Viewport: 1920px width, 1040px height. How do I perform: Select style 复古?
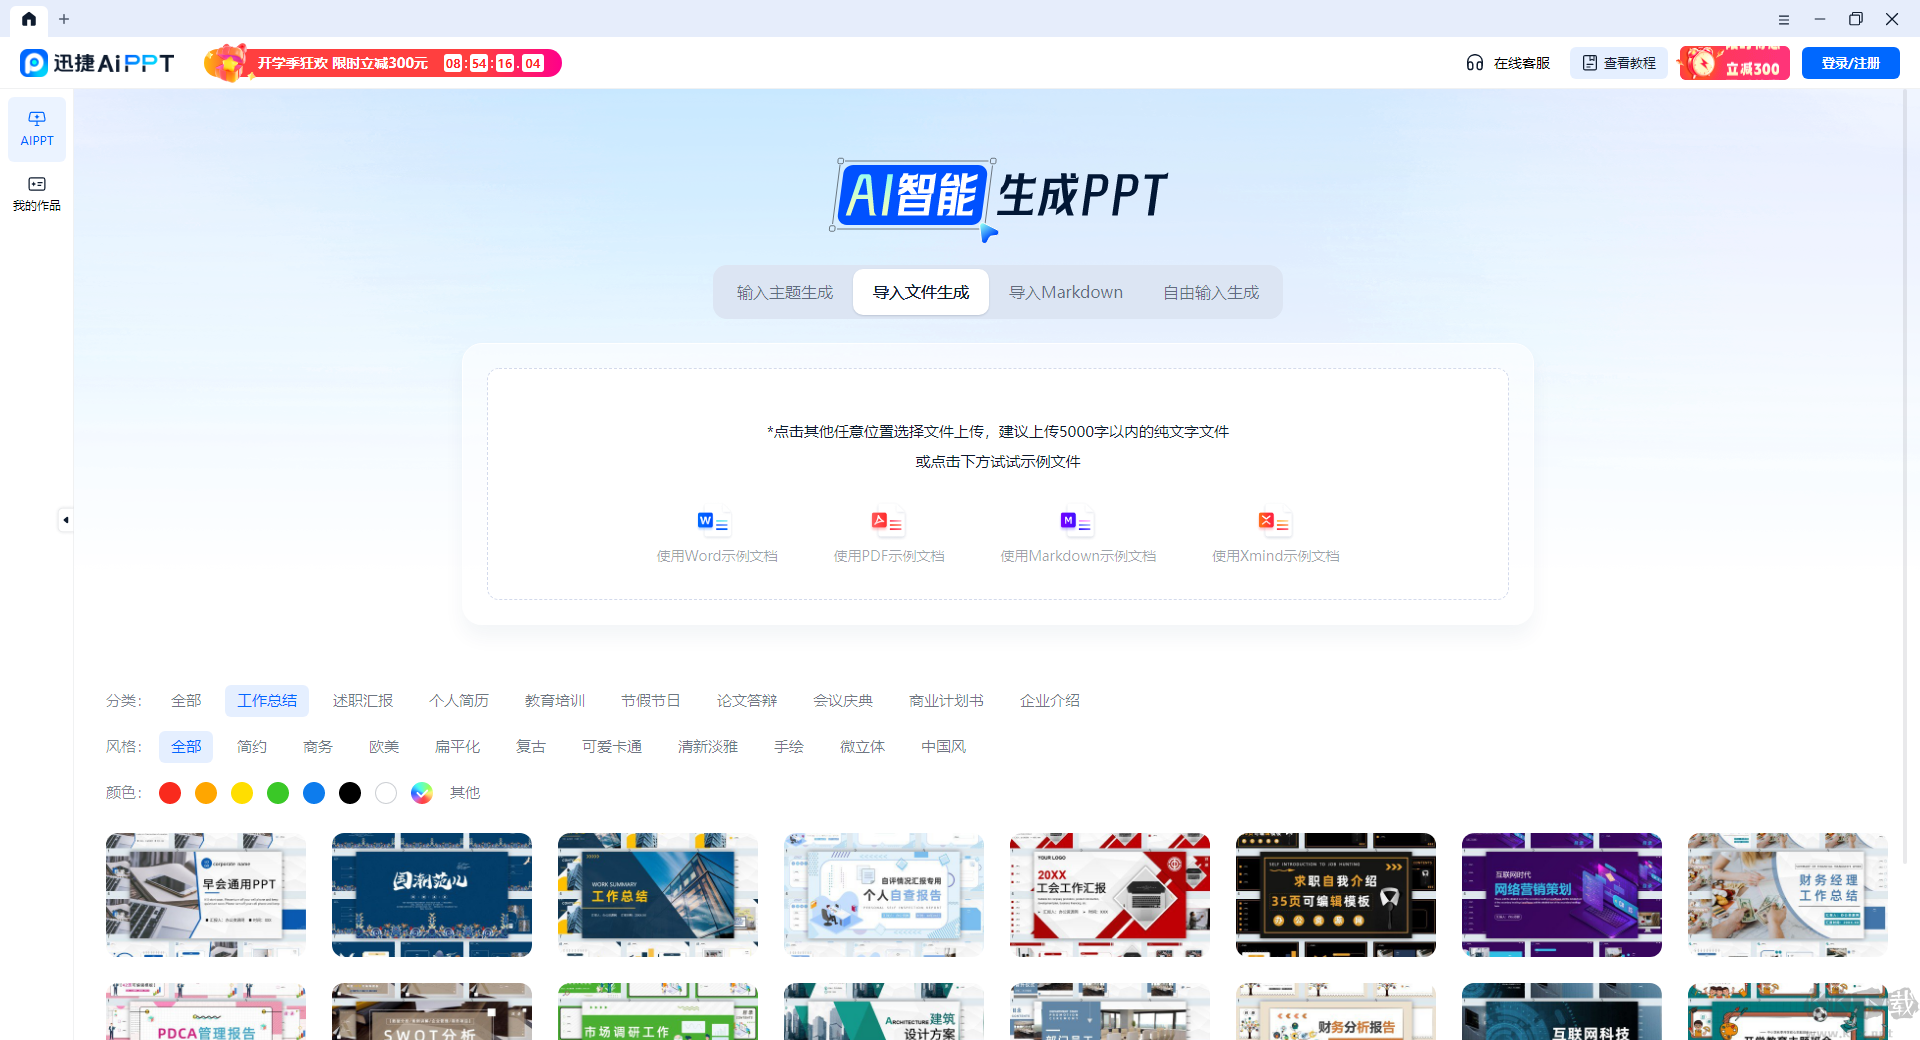pyautogui.click(x=531, y=747)
